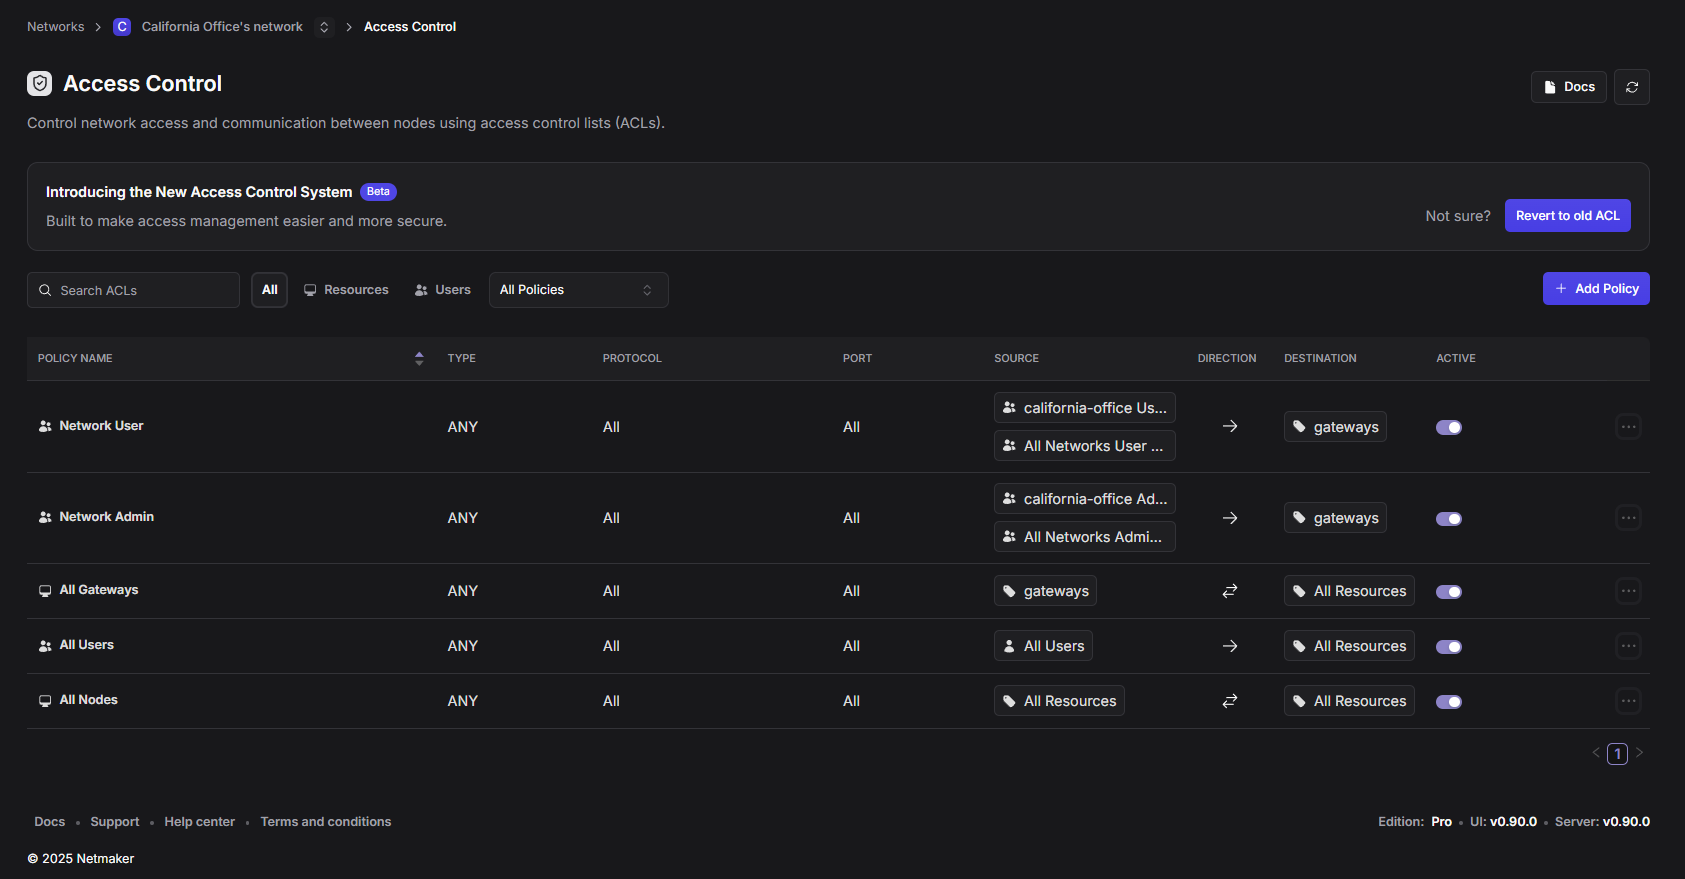Click the sort arrows in Policy Name column
The height and width of the screenshot is (879, 1685).
(x=419, y=358)
